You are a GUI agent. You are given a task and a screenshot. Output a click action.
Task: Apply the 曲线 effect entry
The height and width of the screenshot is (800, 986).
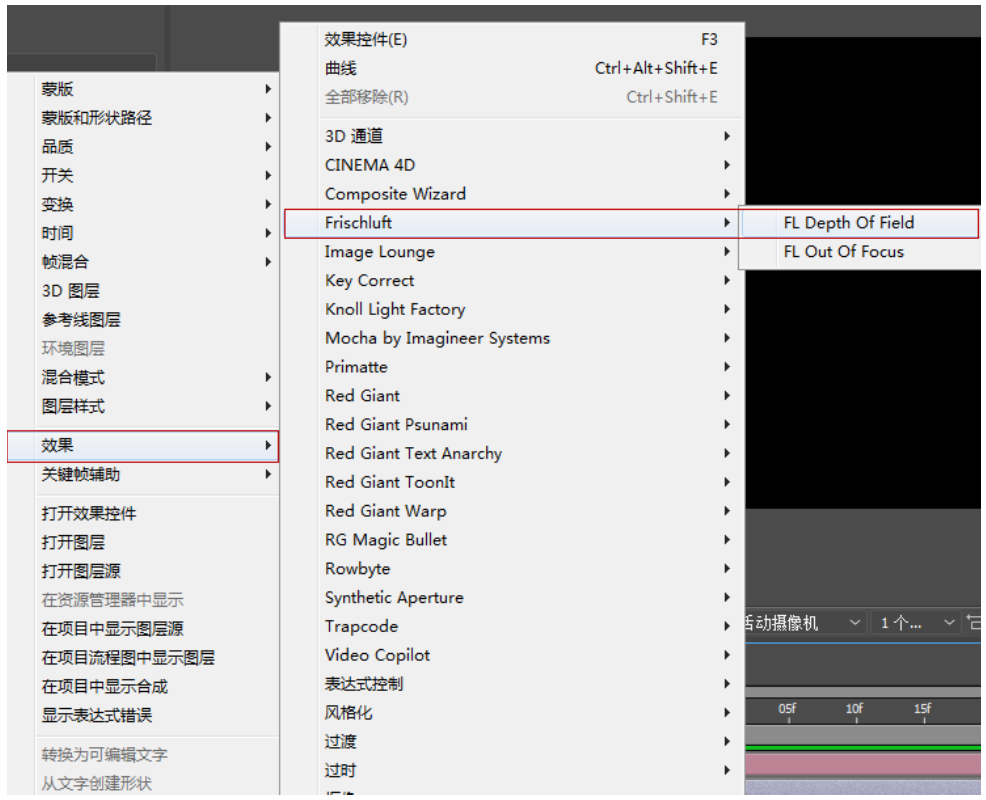pyautogui.click(x=512, y=68)
